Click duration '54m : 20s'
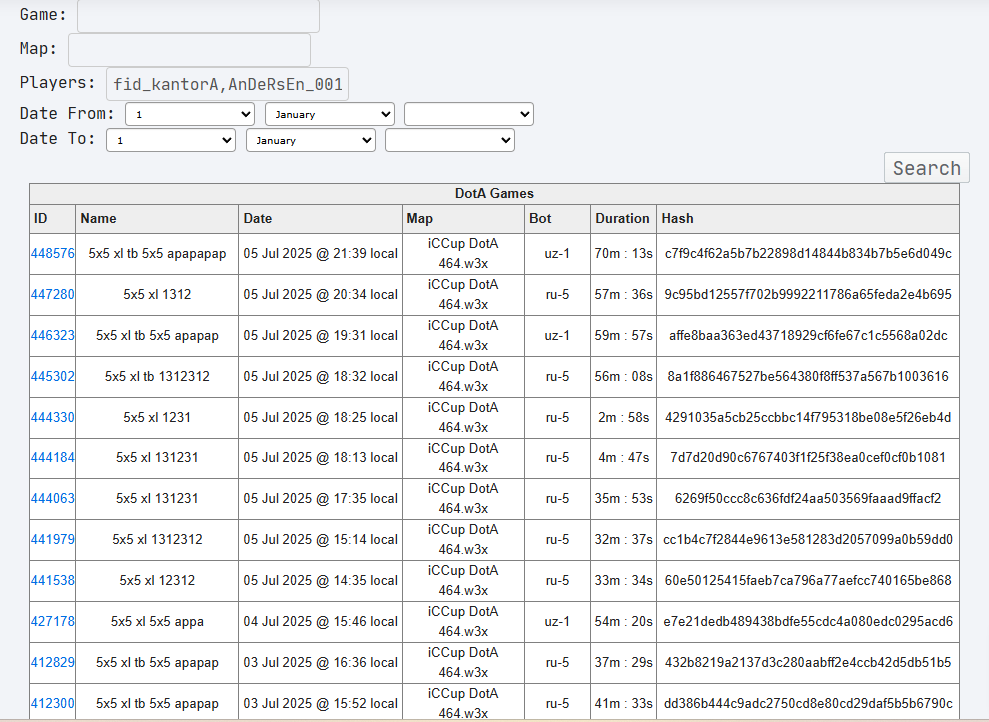This screenshot has height=722, width=989. 623,621
